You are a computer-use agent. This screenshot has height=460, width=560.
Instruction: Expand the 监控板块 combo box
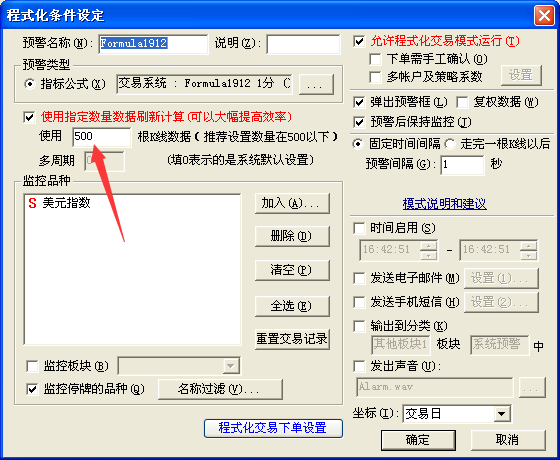click(230, 366)
